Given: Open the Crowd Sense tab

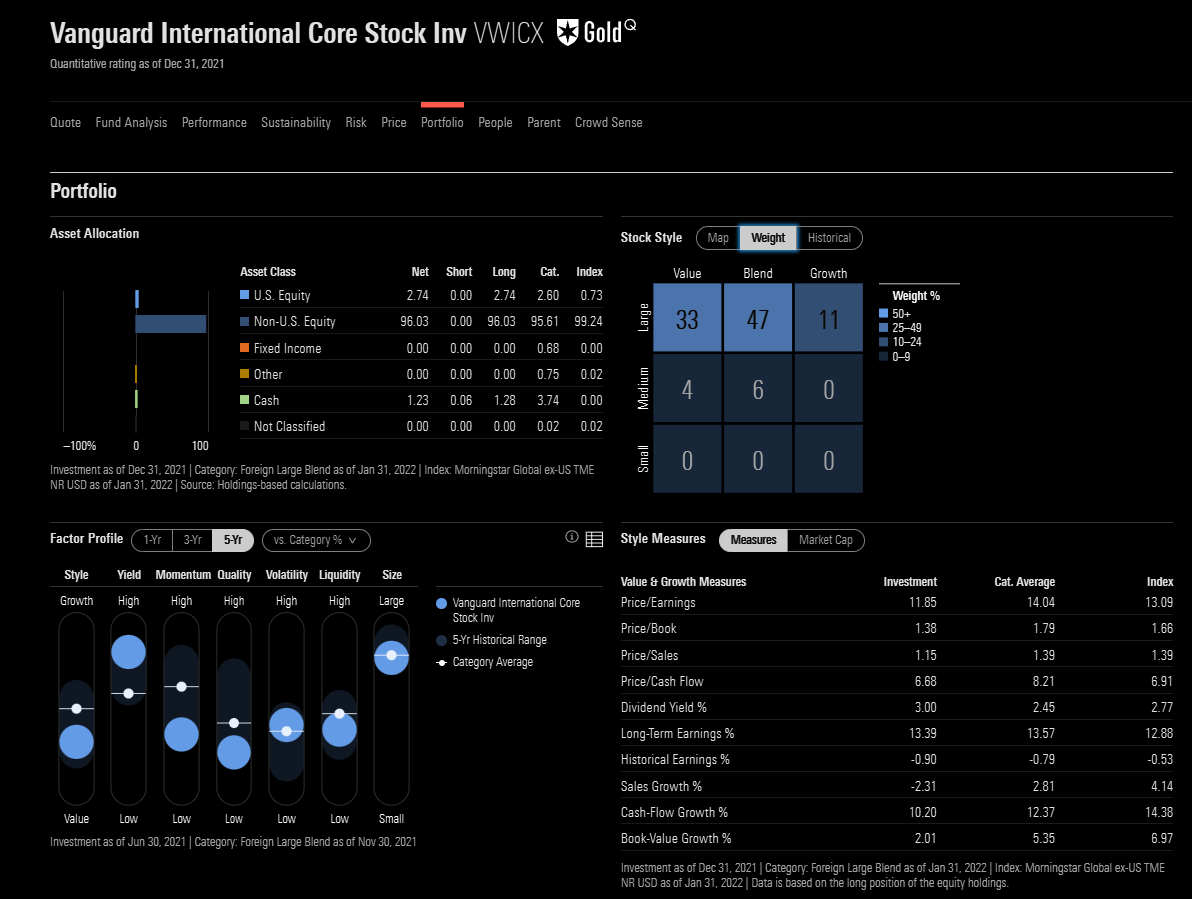Looking at the screenshot, I should [x=608, y=122].
